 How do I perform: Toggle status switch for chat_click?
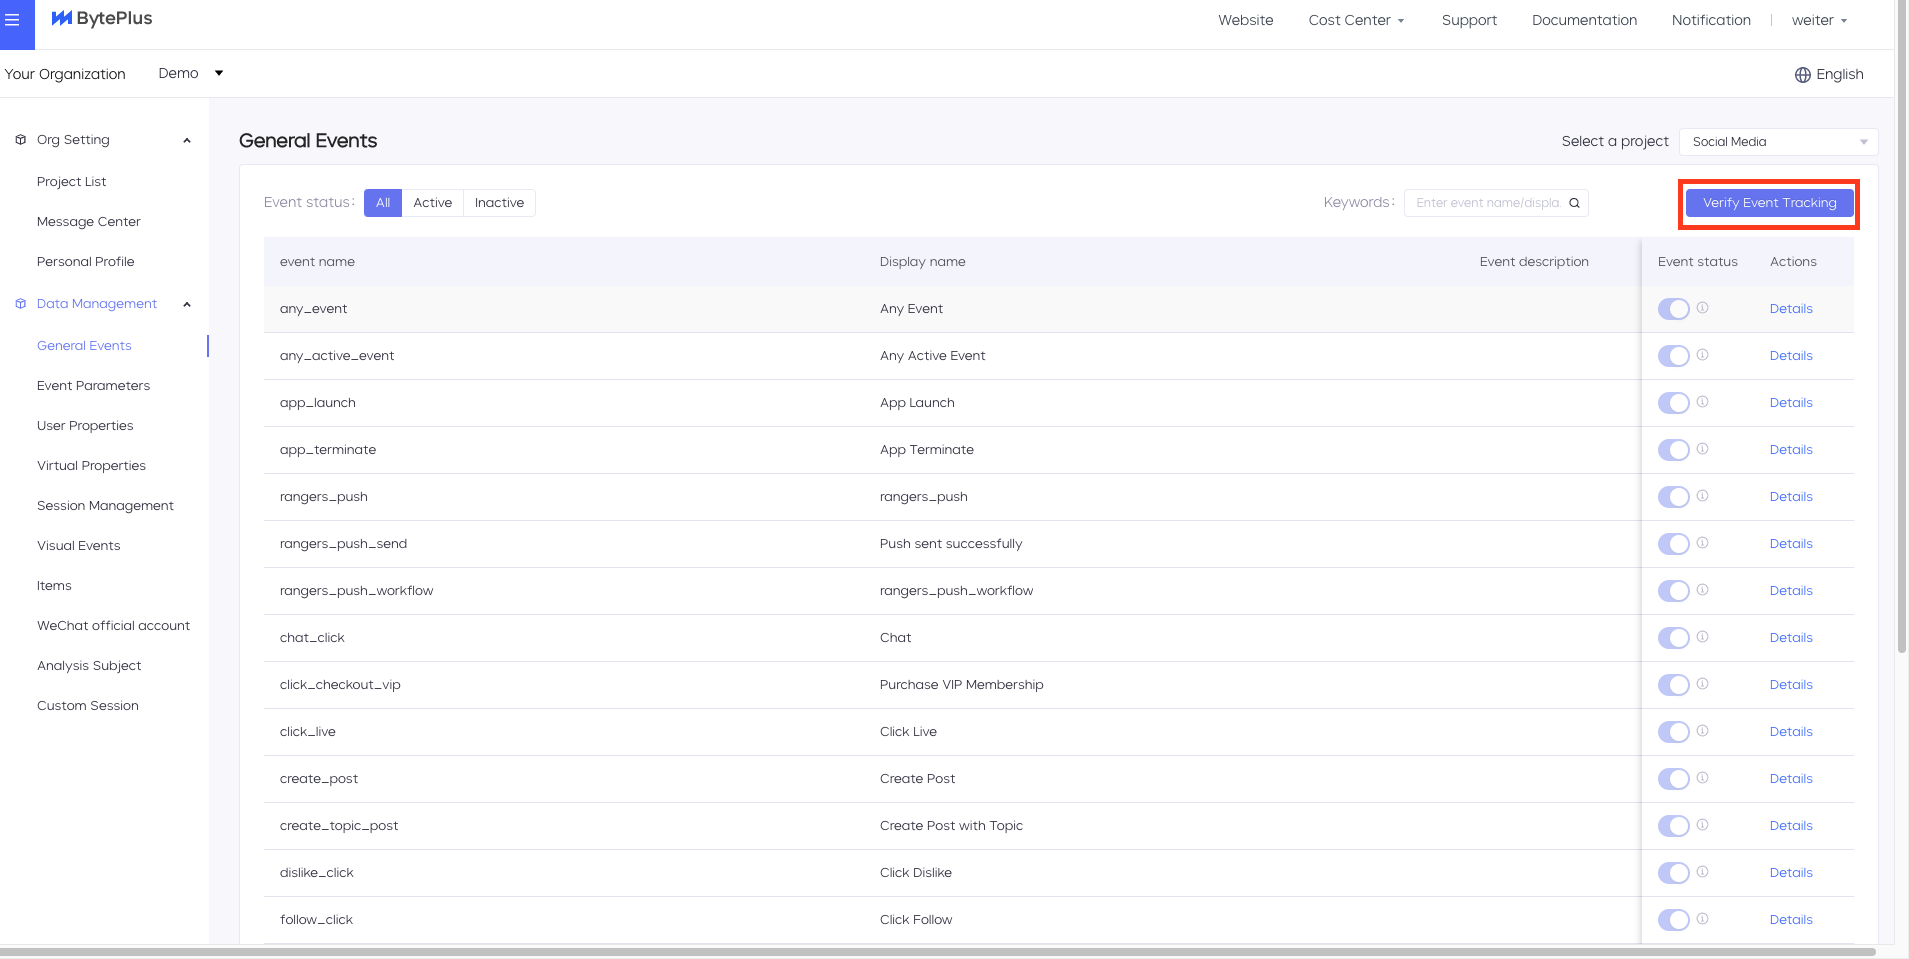pos(1674,638)
